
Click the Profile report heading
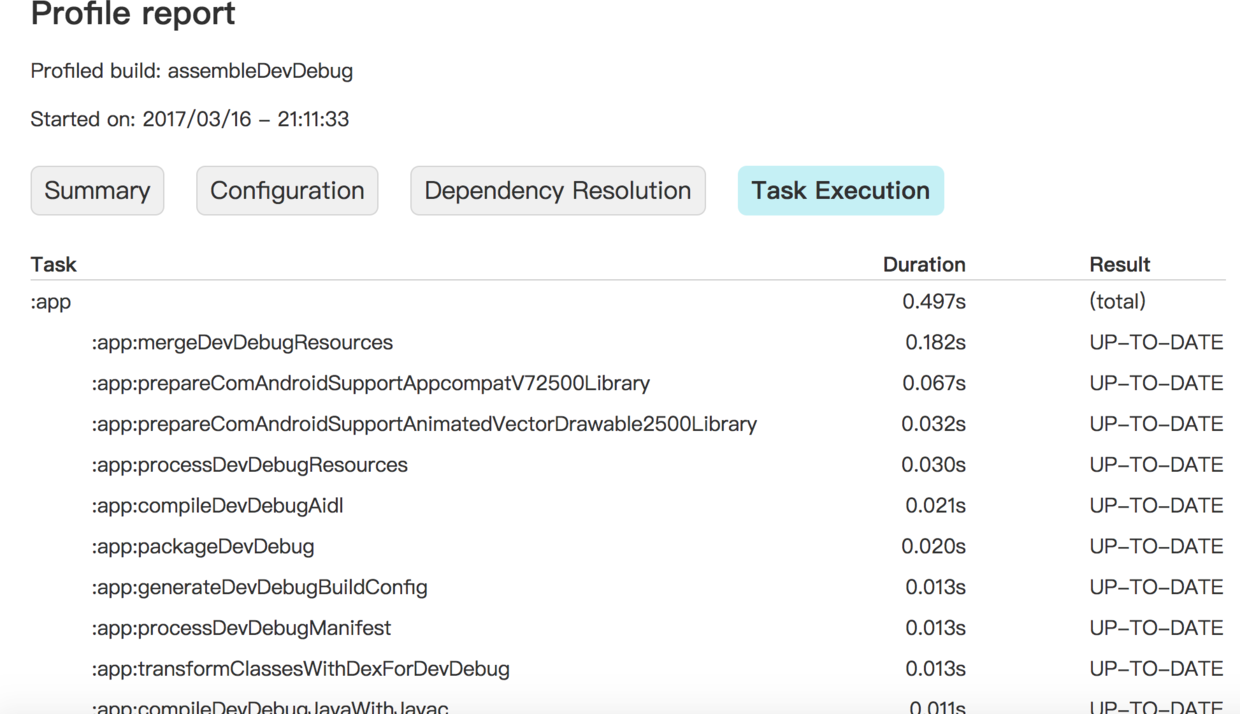133,14
